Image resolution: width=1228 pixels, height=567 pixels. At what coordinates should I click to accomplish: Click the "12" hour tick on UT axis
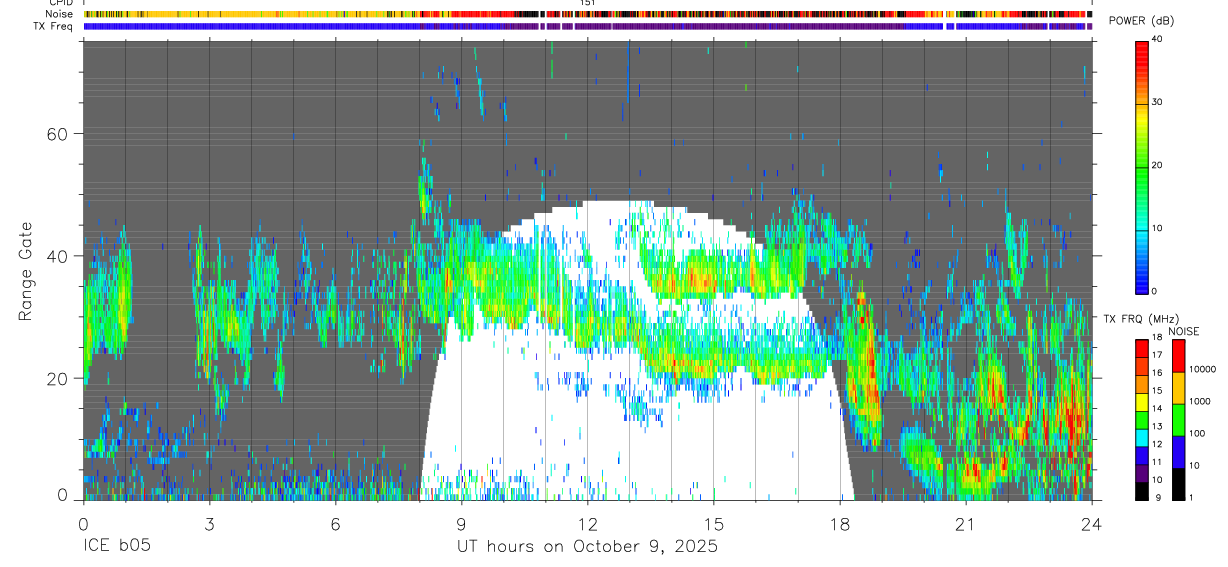(x=587, y=523)
